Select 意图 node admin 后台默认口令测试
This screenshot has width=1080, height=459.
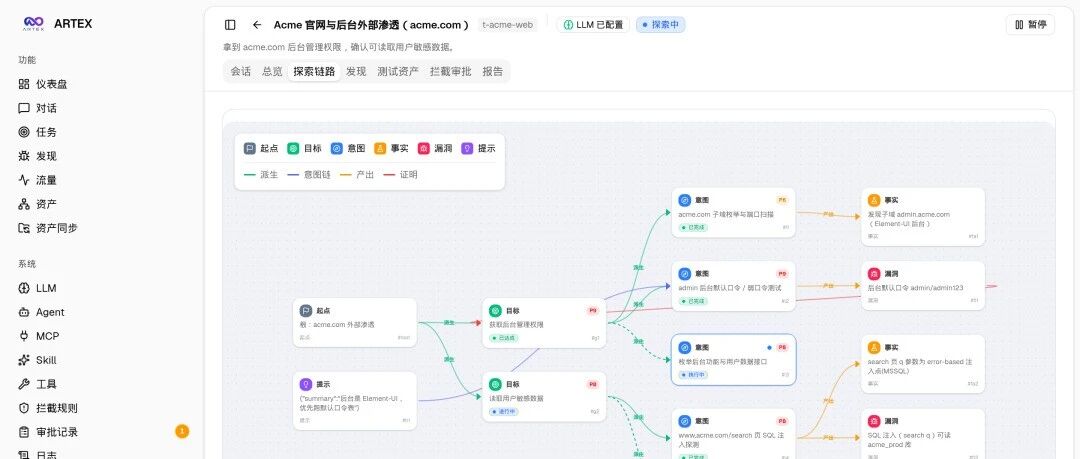[734, 286]
